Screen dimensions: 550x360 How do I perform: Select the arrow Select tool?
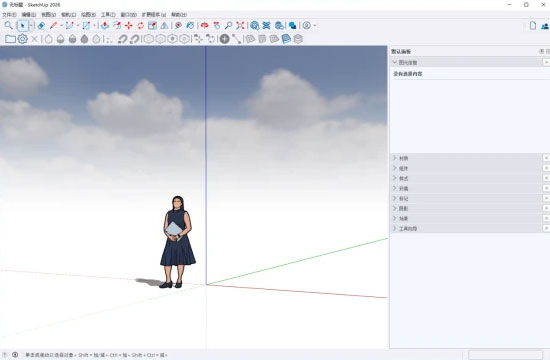click(22, 26)
